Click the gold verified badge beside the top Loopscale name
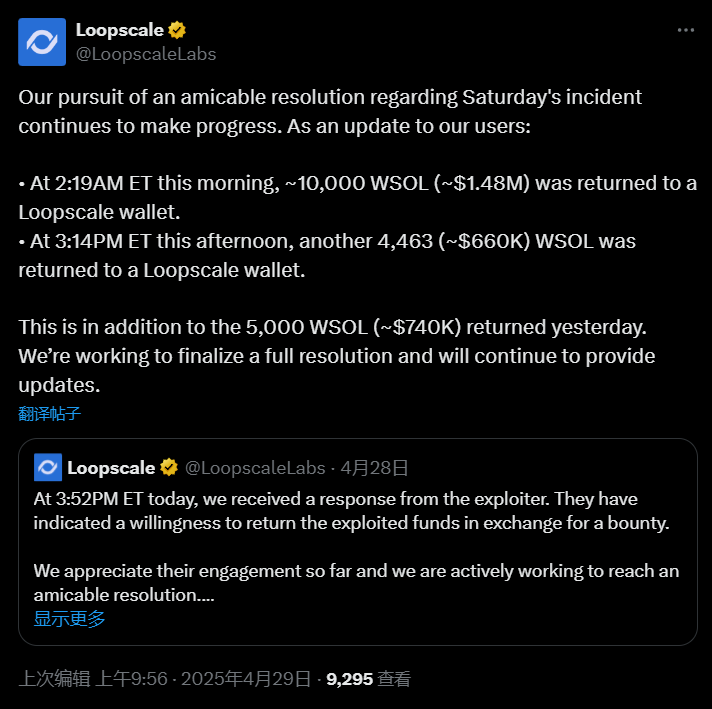Viewport: 712px width, 709px height. [x=177, y=30]
